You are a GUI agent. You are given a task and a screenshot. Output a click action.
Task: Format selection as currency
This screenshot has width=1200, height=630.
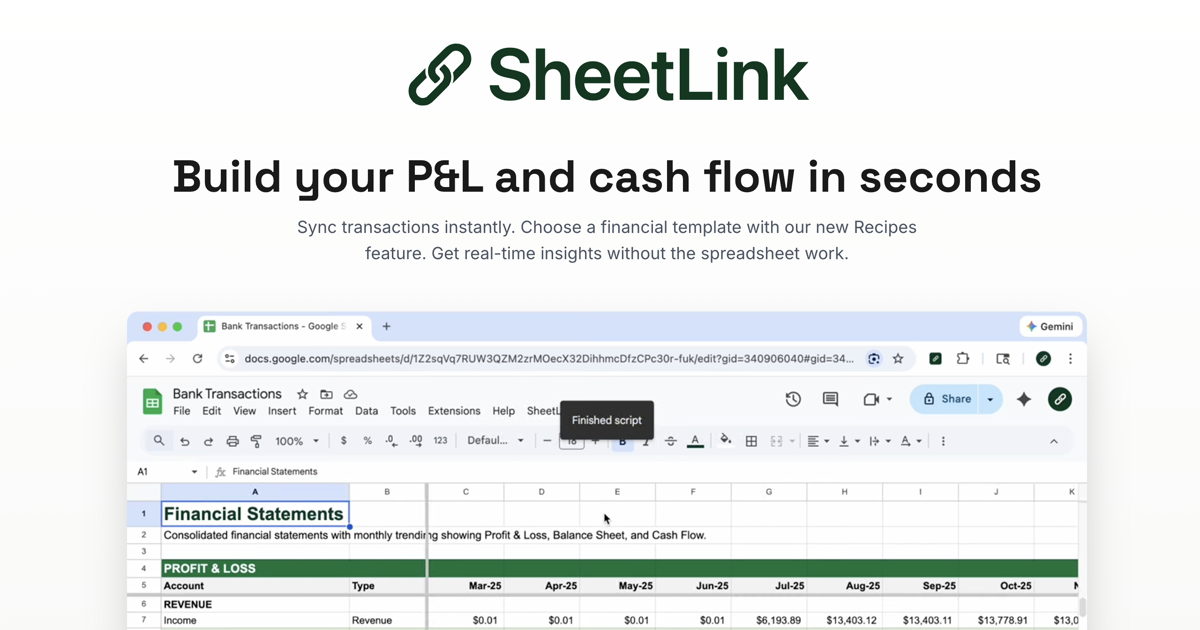click(344, 441)
